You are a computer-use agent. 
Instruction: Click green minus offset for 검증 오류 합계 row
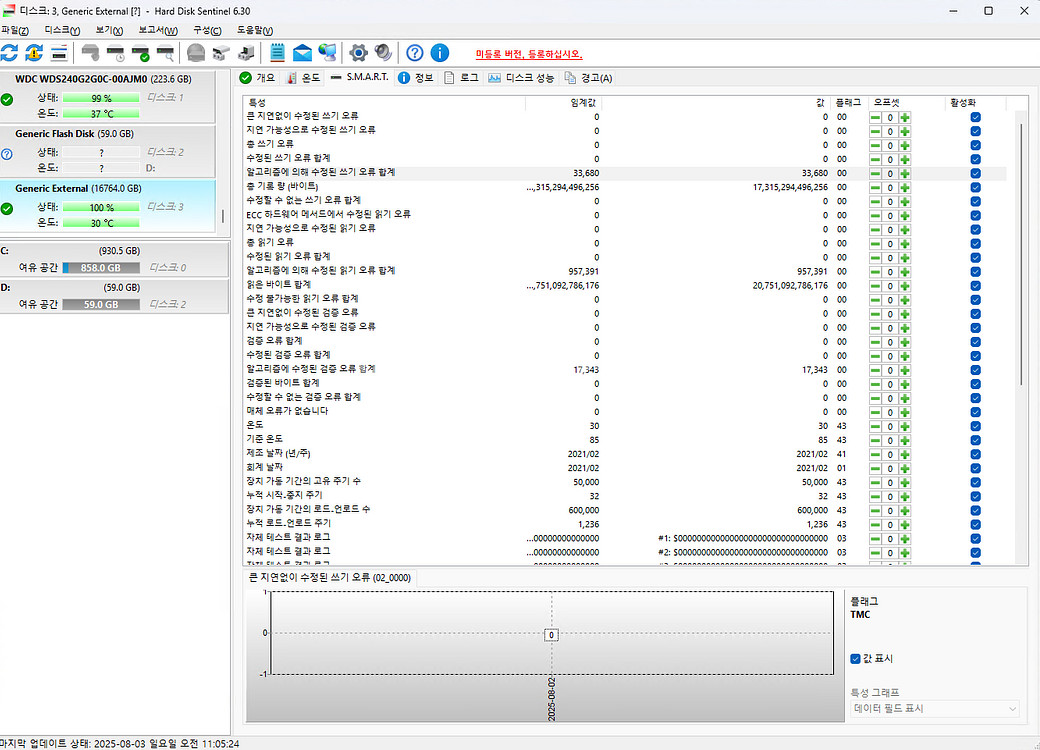(876, 342)
